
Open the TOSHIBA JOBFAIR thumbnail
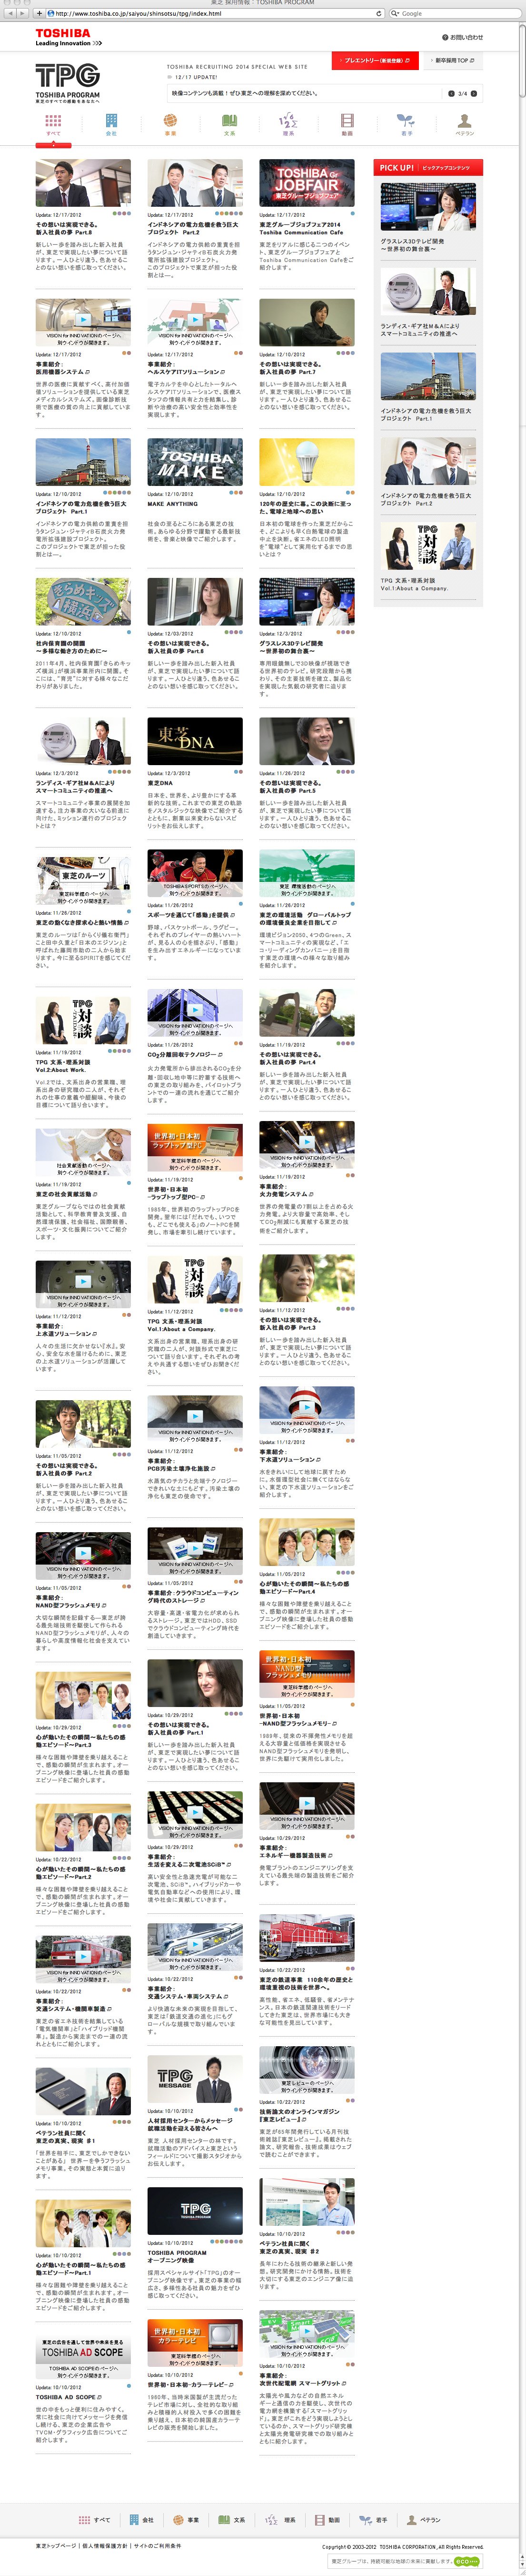tap(307, 182)
